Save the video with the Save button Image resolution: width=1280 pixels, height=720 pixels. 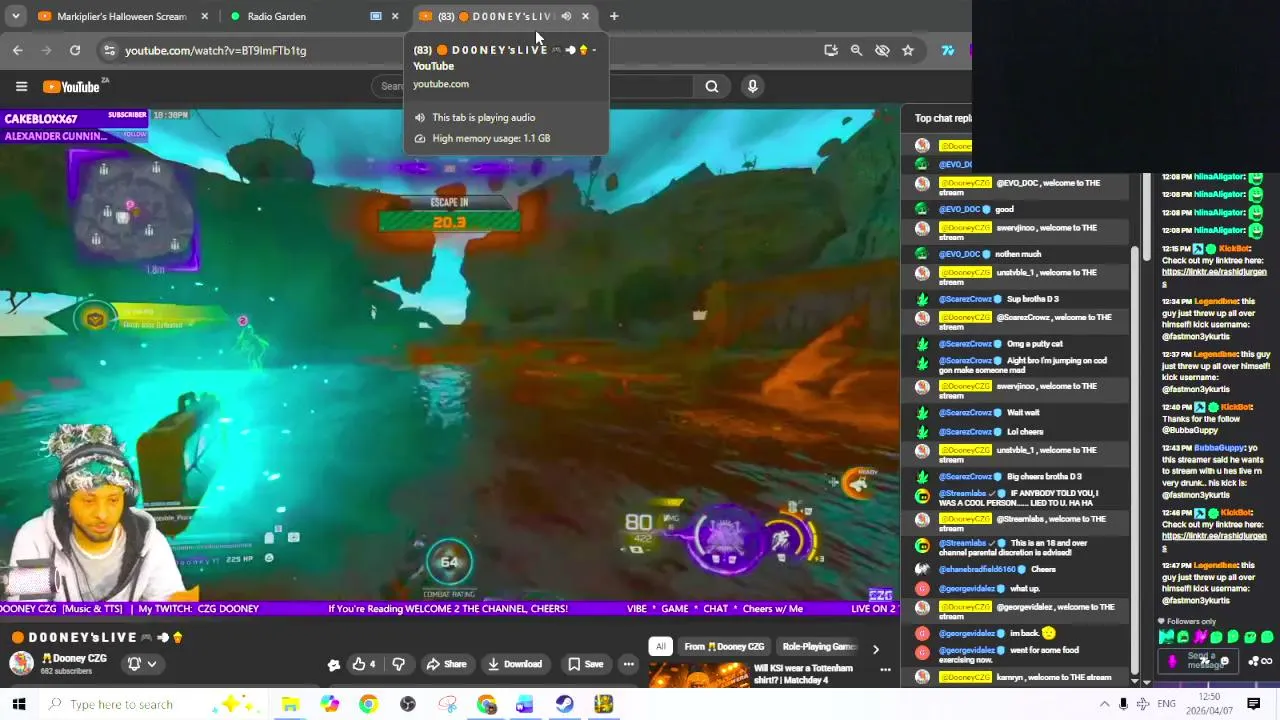(x=585, y=664)
